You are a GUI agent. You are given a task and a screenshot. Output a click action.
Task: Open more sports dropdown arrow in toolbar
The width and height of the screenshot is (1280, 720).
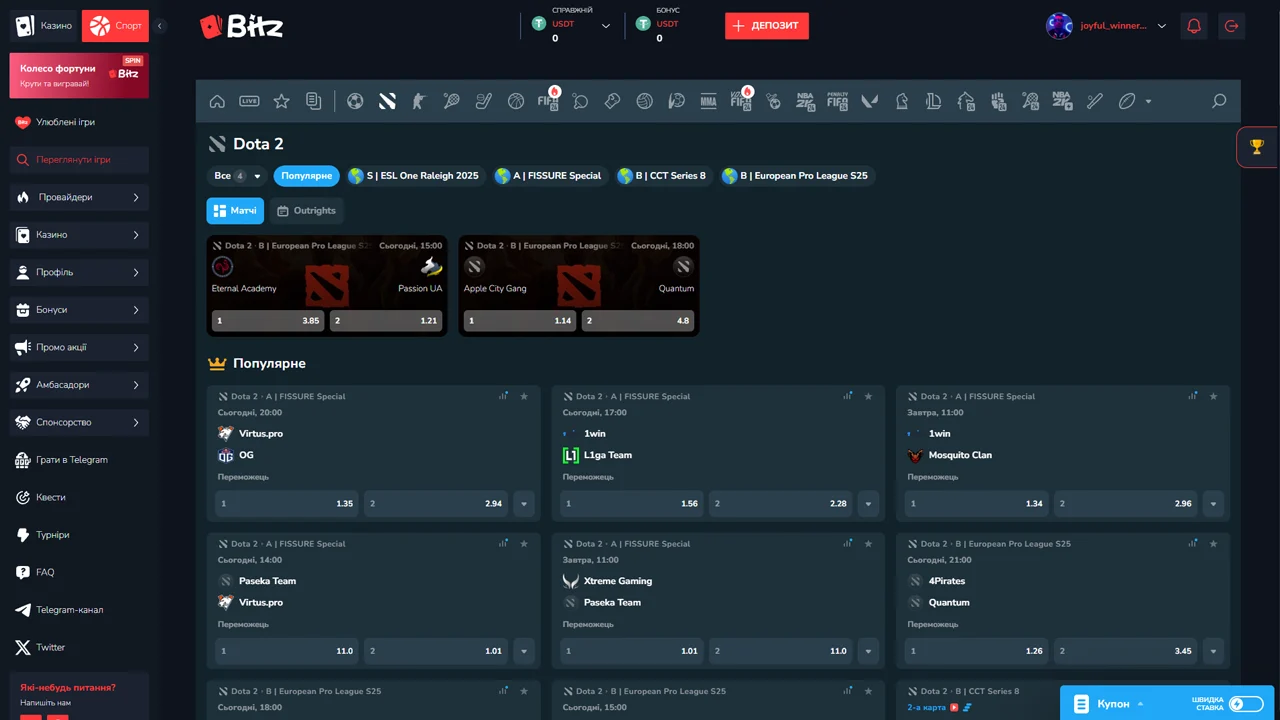point(1148,101)
